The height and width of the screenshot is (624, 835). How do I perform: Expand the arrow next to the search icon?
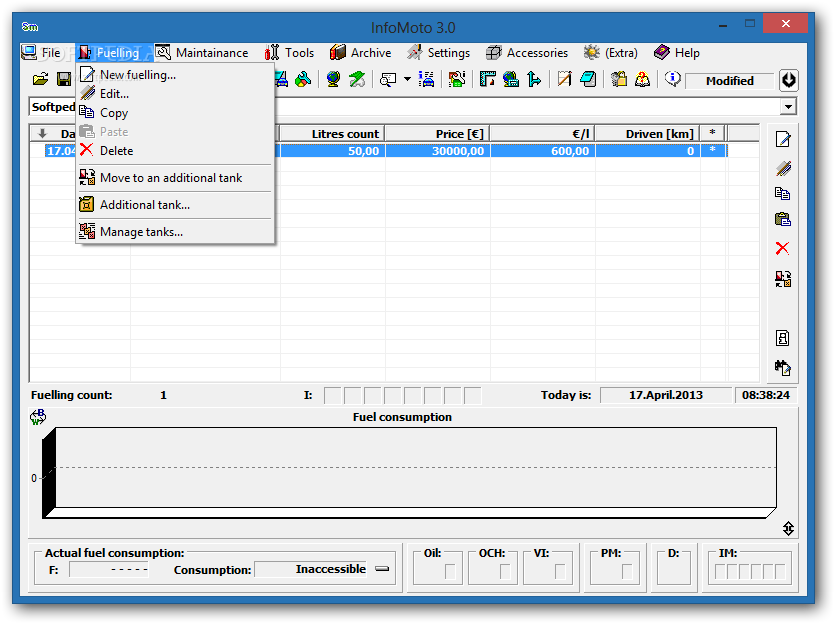coord(407,80)
